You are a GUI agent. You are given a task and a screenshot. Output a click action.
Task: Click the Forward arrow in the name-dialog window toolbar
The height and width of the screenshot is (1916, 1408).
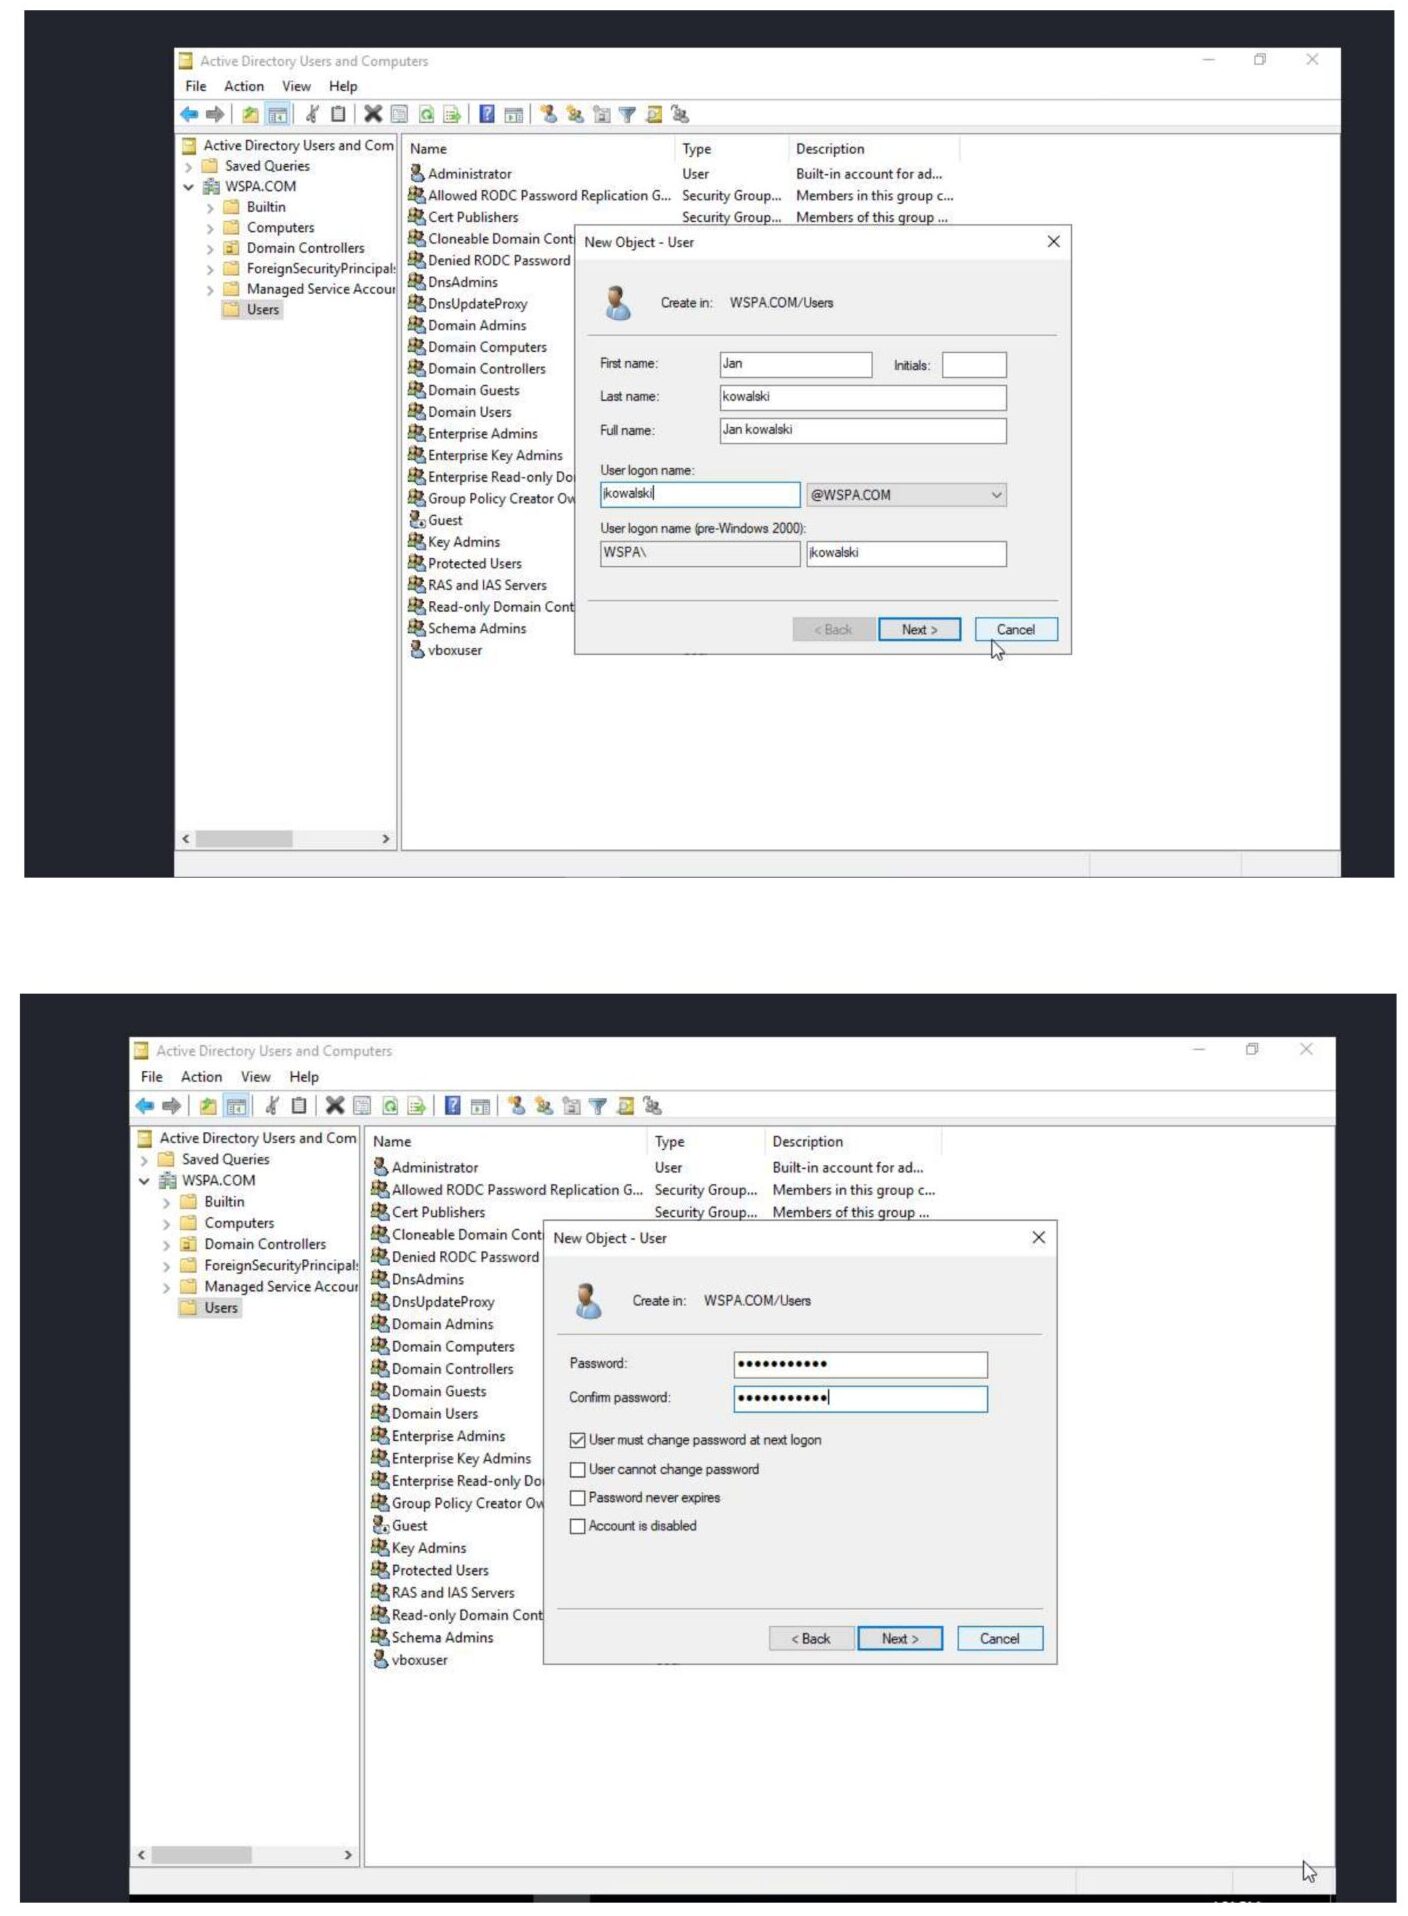214,114
